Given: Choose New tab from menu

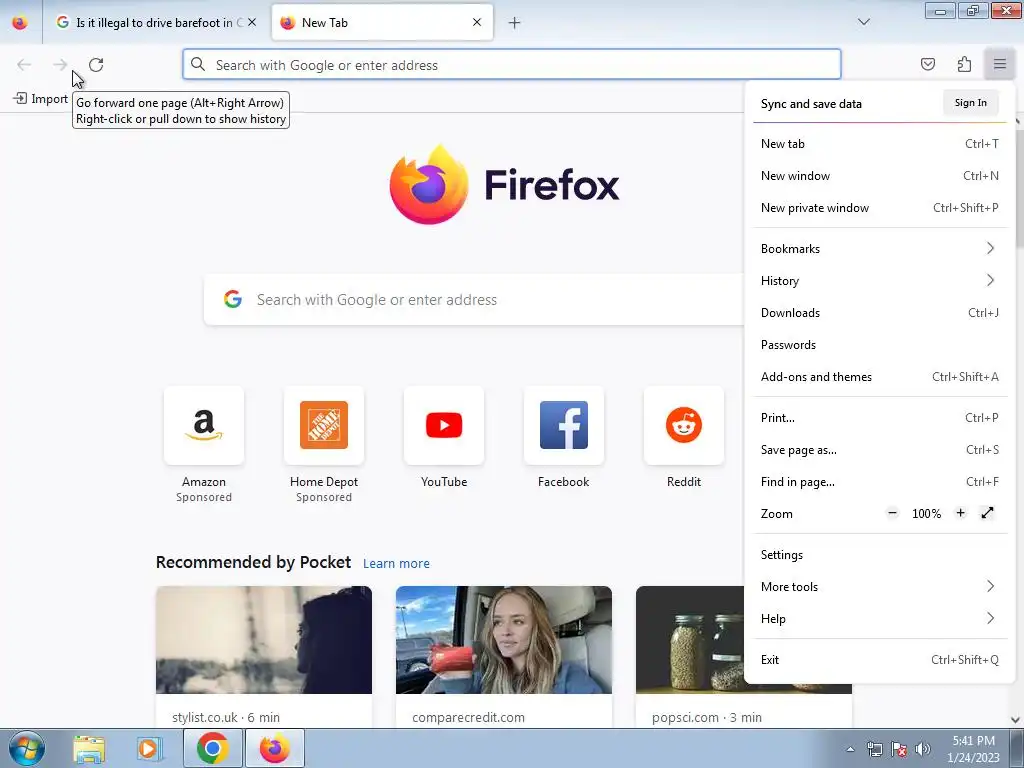Looking at the screenshot, I should coord(880,144).
